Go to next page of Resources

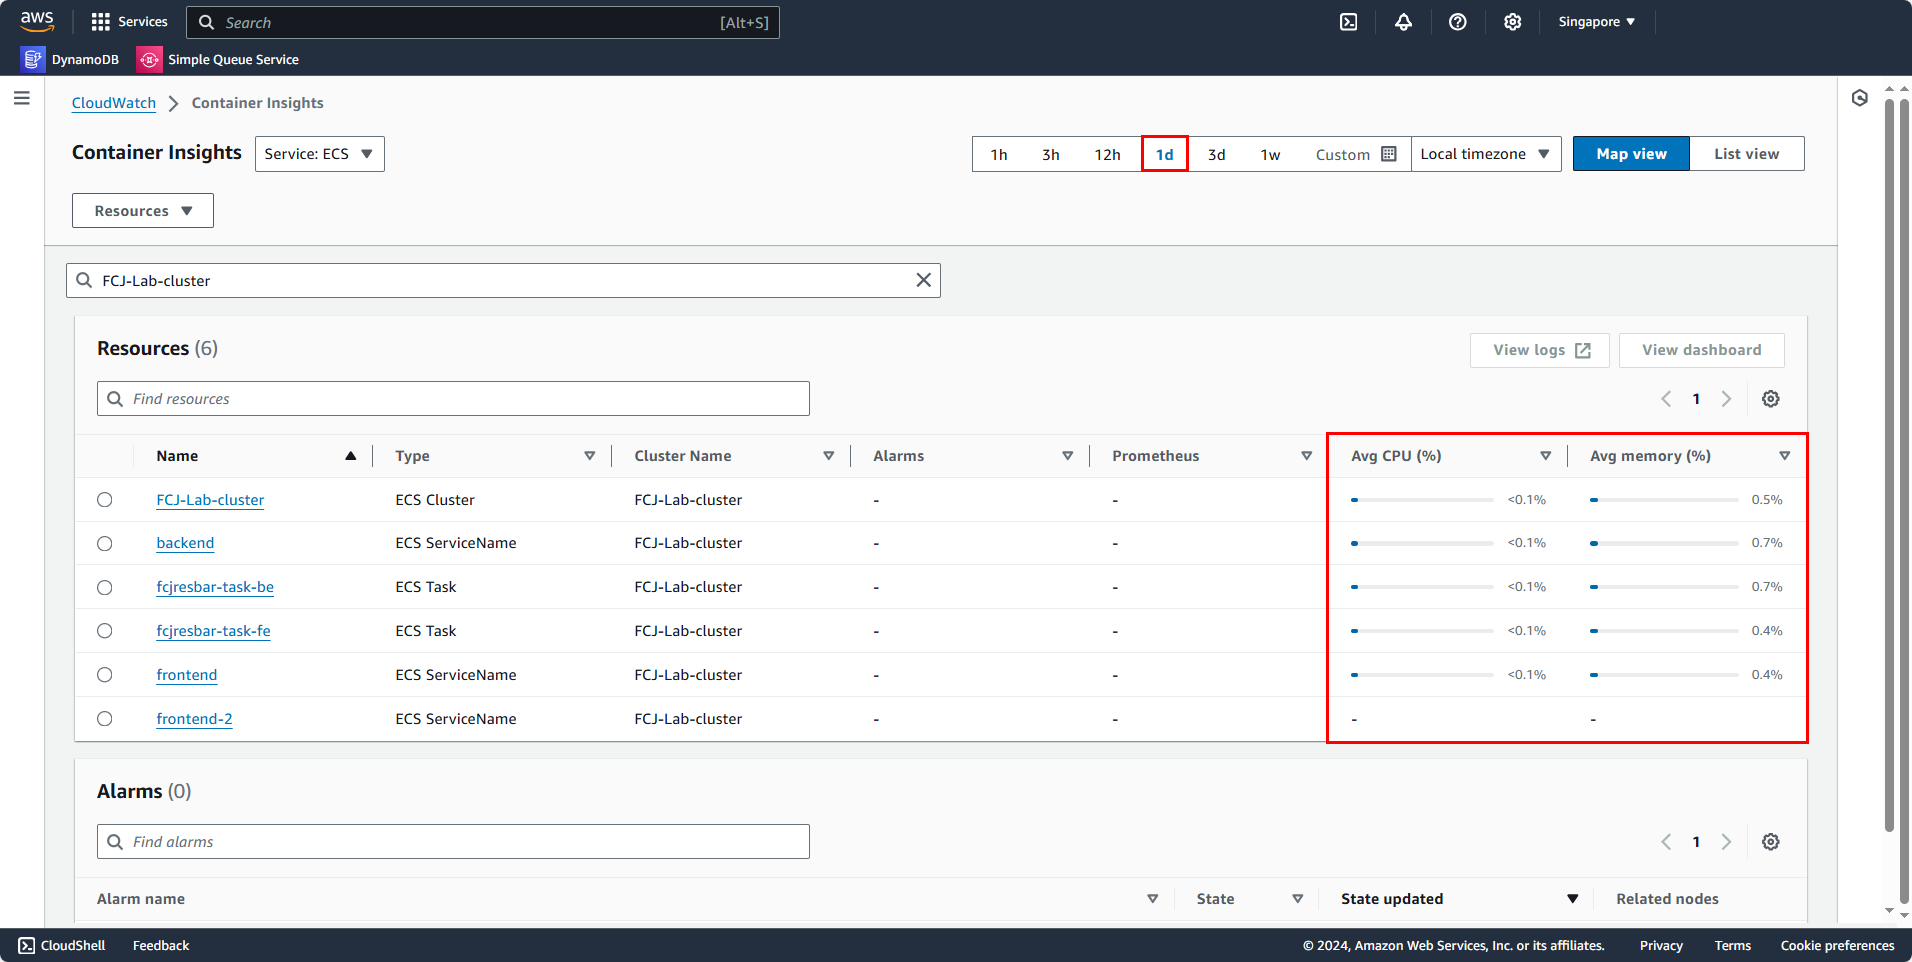pos(1726,399)
